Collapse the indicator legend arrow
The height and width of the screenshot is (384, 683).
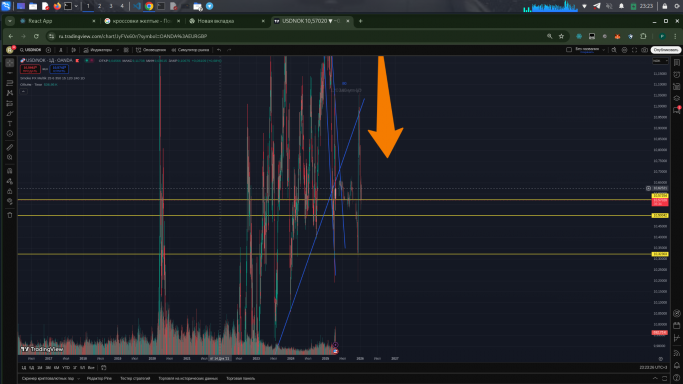(24, 91)
